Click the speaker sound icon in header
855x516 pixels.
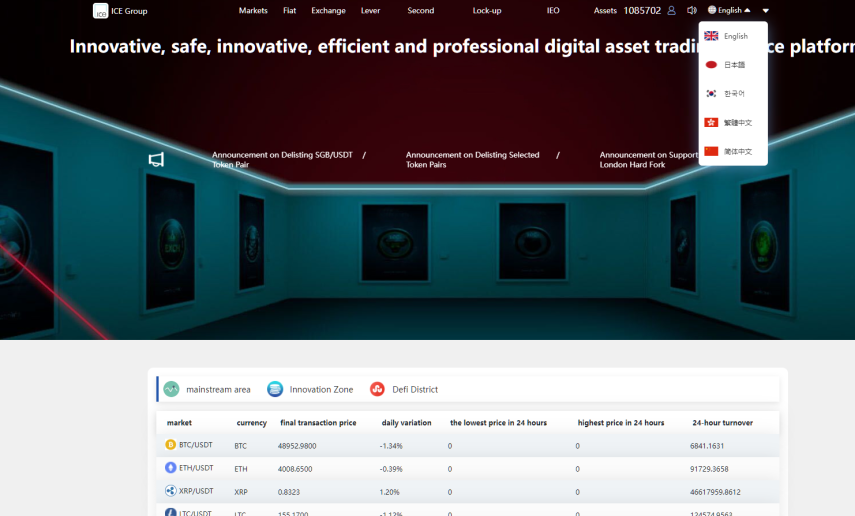(691, 11)
